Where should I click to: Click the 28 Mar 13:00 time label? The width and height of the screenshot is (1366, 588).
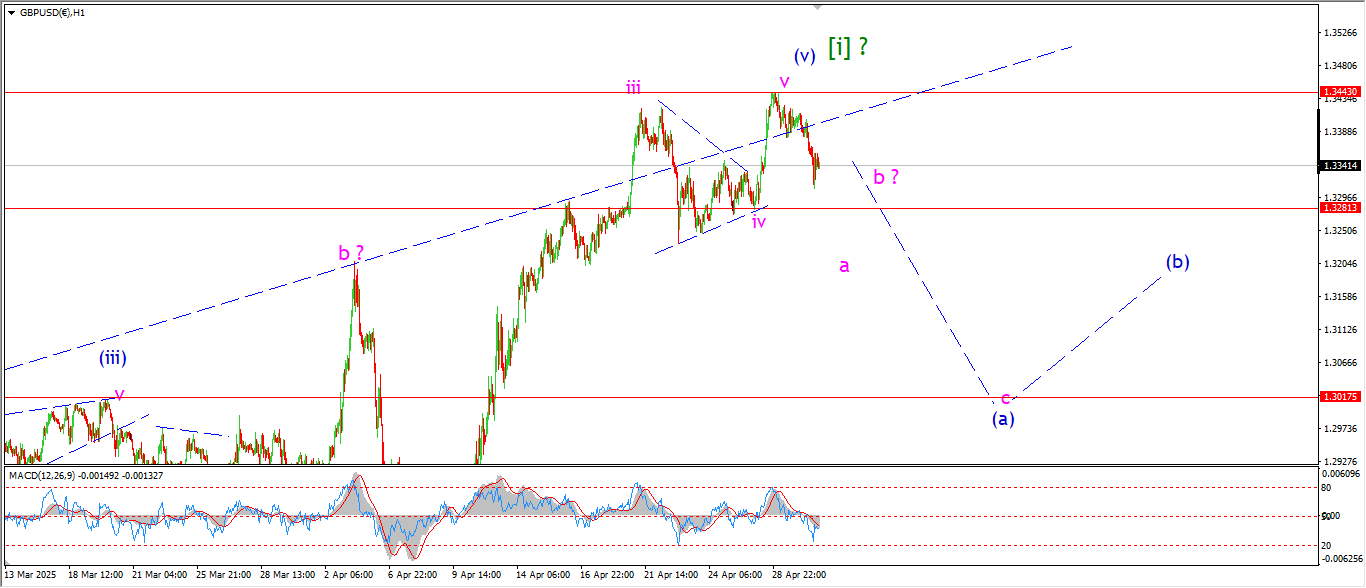288,576
